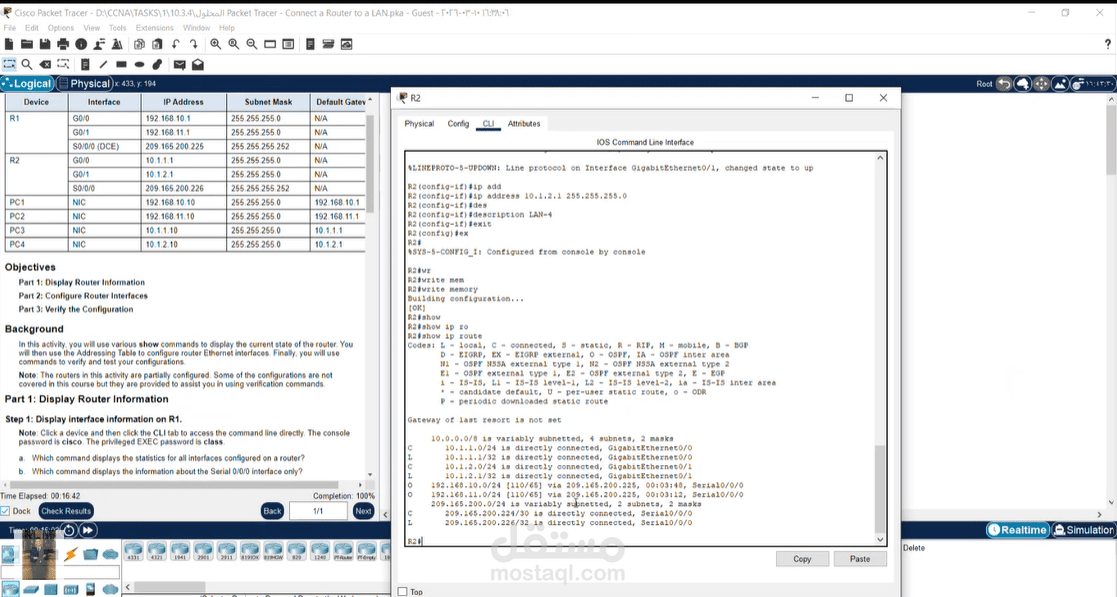
Task: Click the Zoom In magnifier icon
Action: 216,44
